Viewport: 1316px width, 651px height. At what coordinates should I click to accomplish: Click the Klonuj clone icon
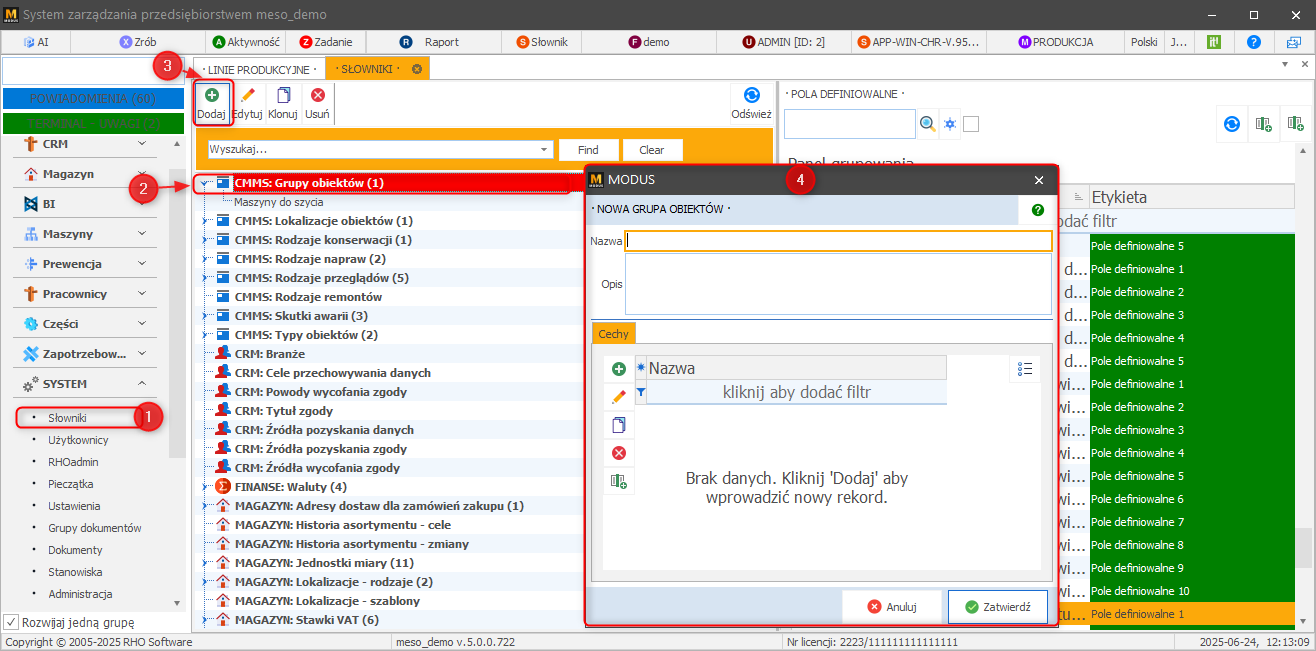tap(283, 96)
